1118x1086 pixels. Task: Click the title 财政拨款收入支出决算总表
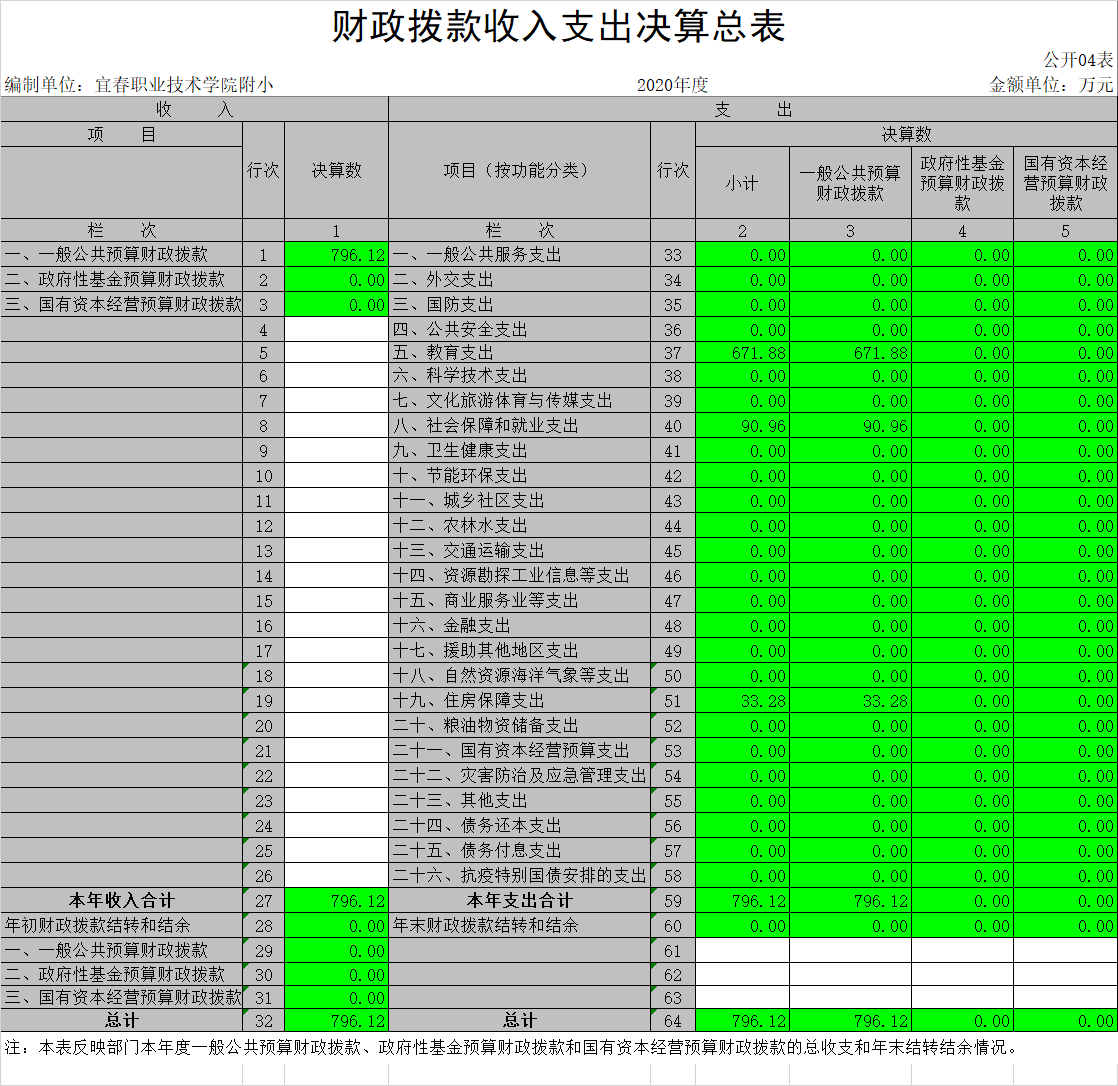pyautogui.click(x=558, y=27)
